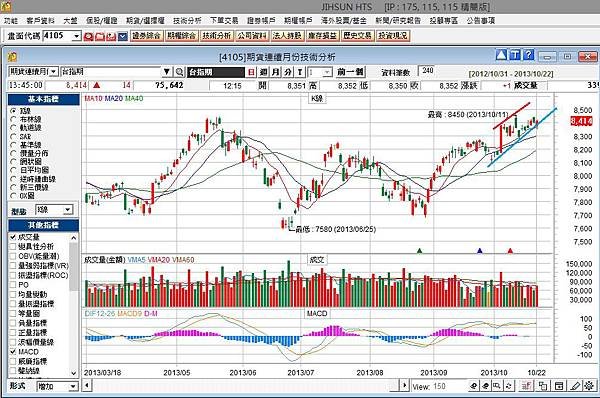
Task: Click the horizontal chart scrollbar right arrow
Action: (404, 385)
